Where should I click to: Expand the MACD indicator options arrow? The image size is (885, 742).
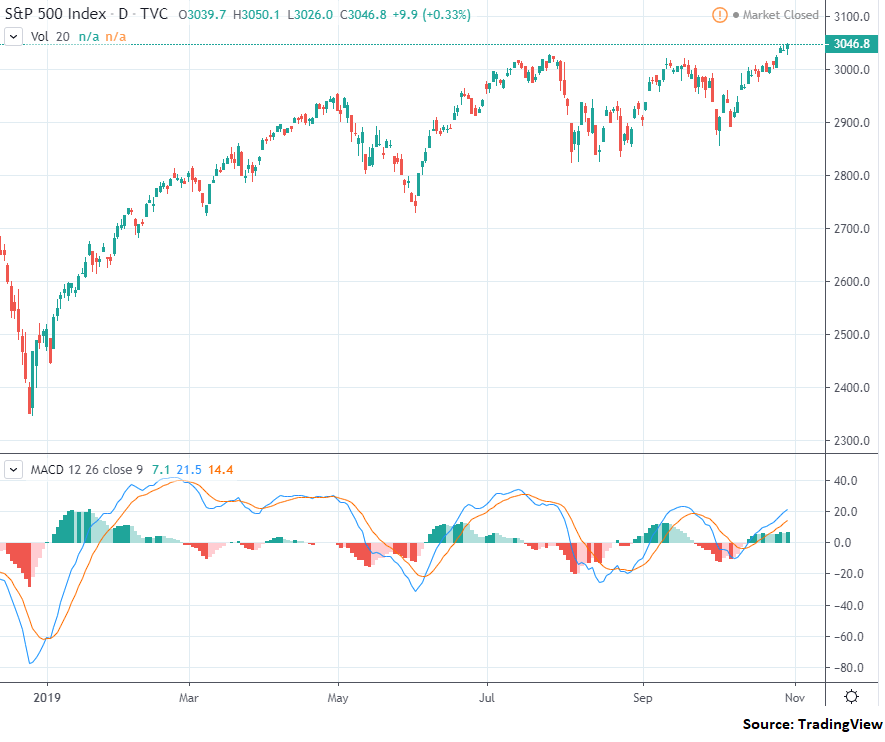pyautogui.click(x=16, y=468)
